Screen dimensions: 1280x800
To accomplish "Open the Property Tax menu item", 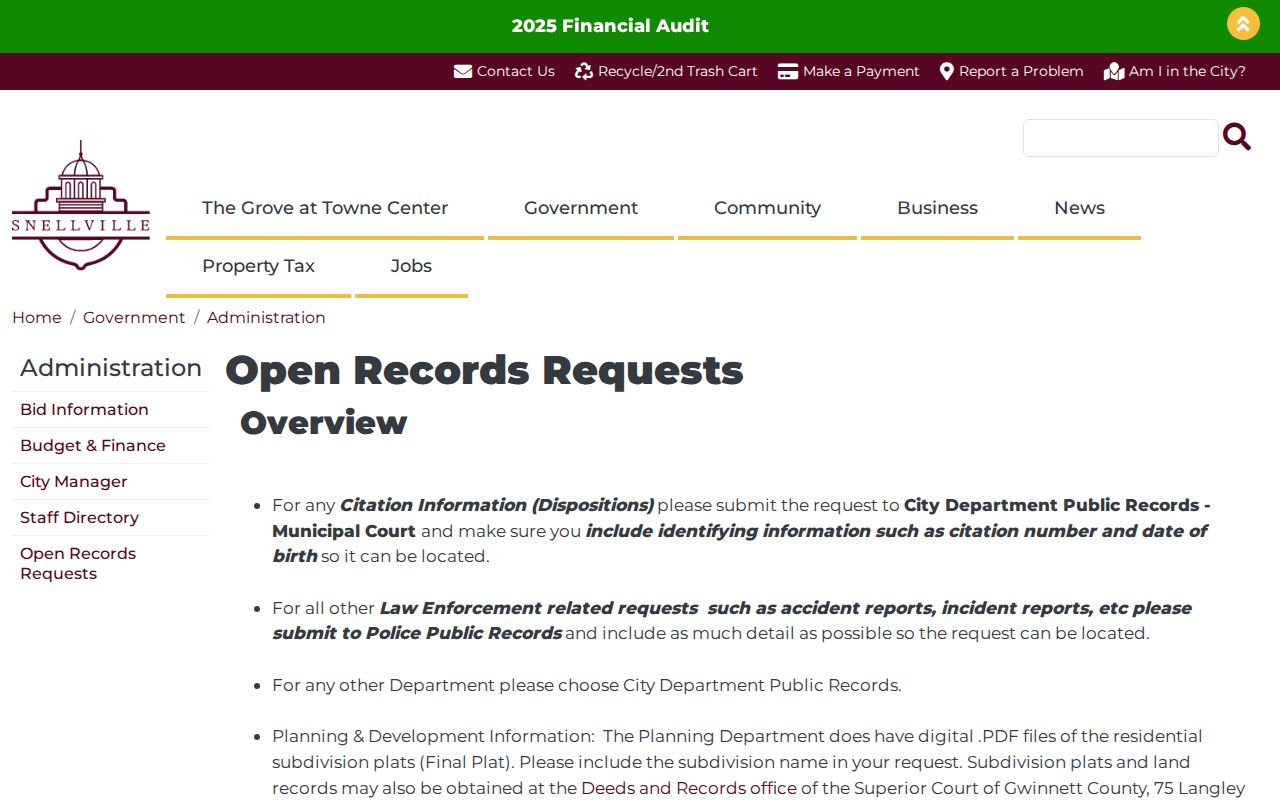I will (258, 266).
